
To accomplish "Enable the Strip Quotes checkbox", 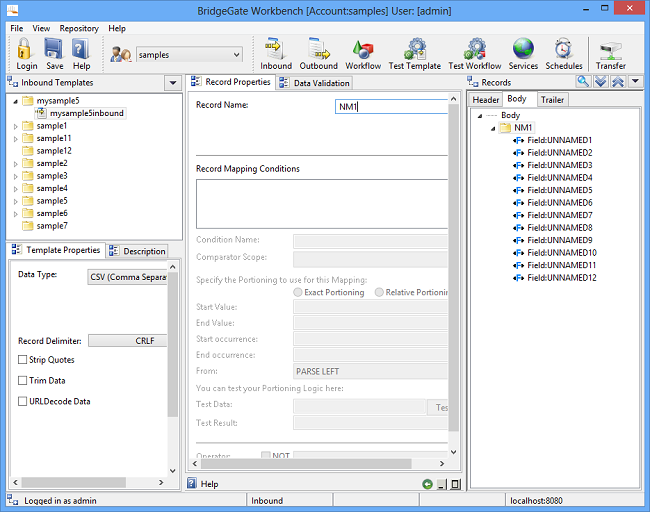I will pos(22,360).
